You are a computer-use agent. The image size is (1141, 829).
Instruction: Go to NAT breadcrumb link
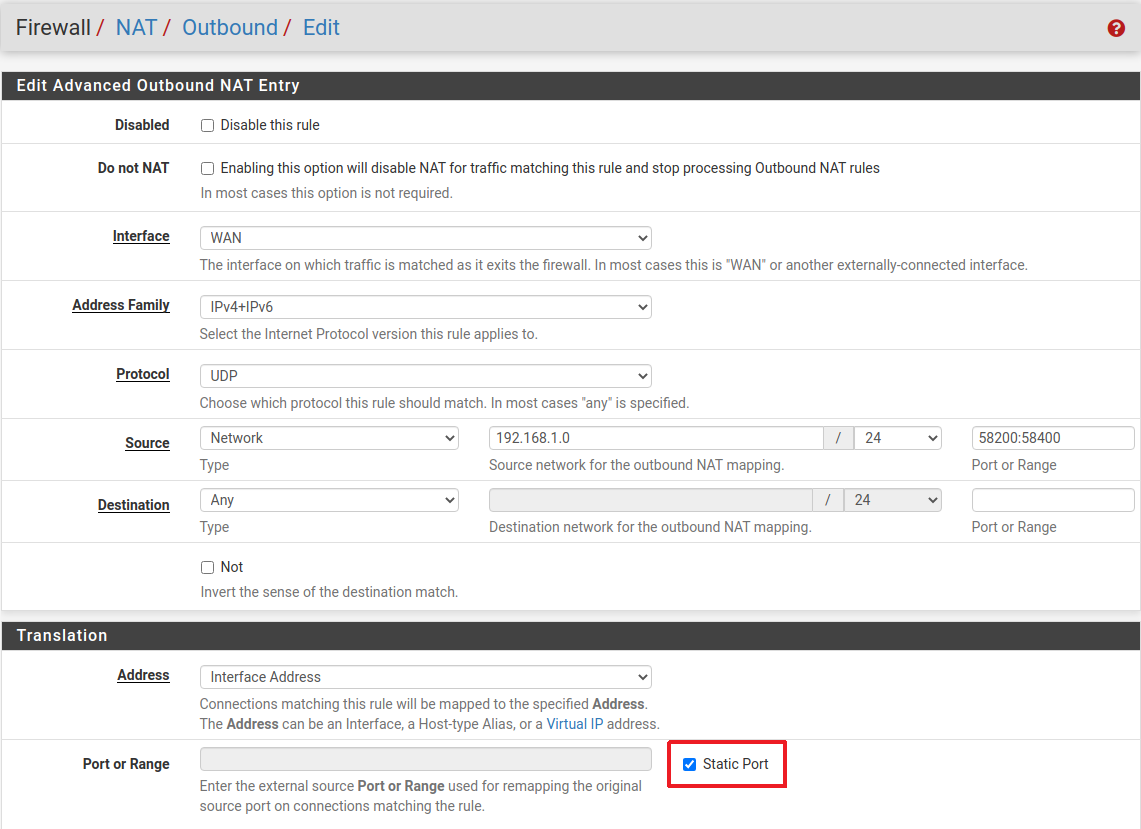(x=136, y=27)
